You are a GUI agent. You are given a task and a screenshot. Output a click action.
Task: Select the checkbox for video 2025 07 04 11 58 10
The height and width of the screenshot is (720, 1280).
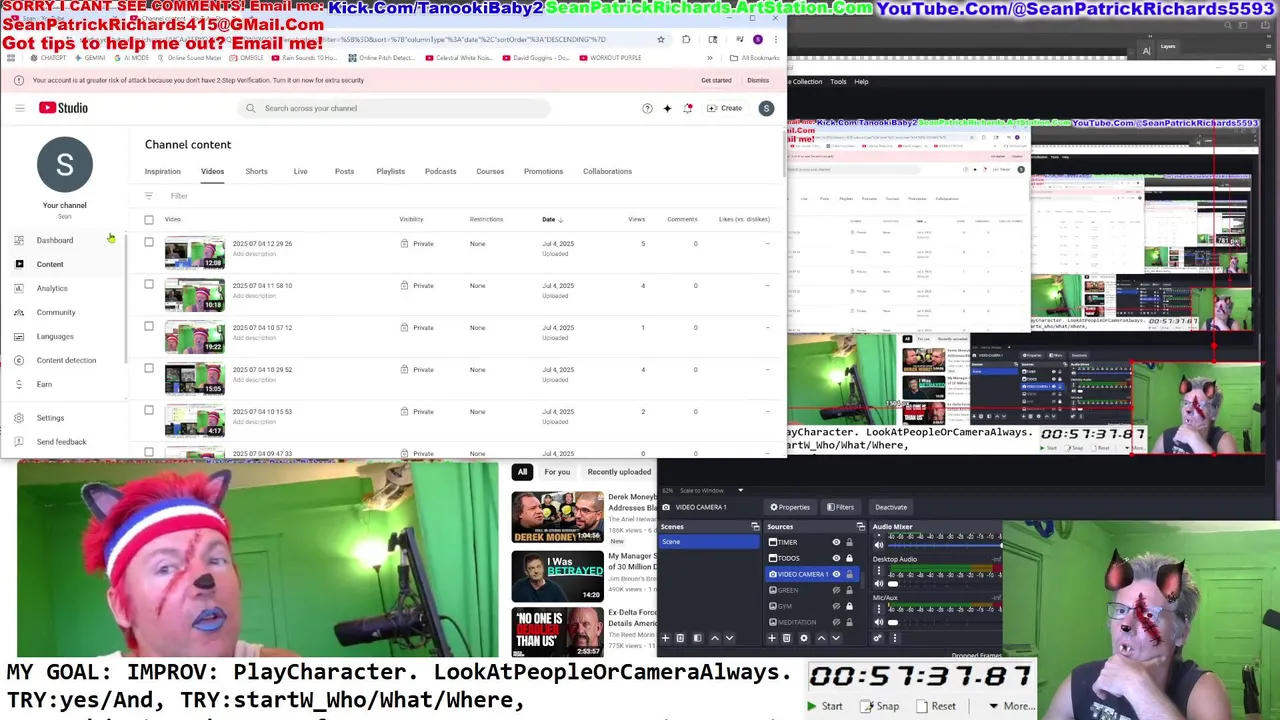click(149, 284)
